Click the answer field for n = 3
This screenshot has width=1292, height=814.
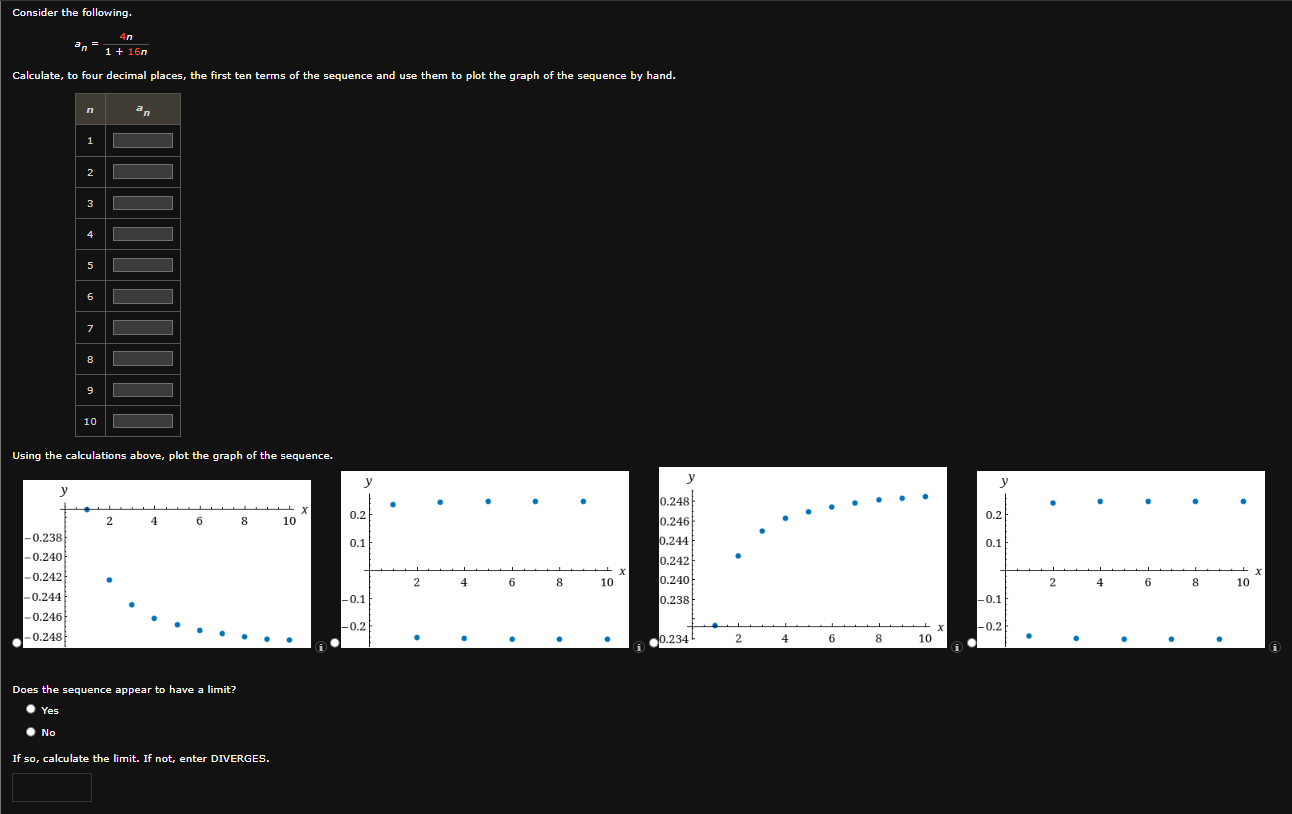[141, 202]
